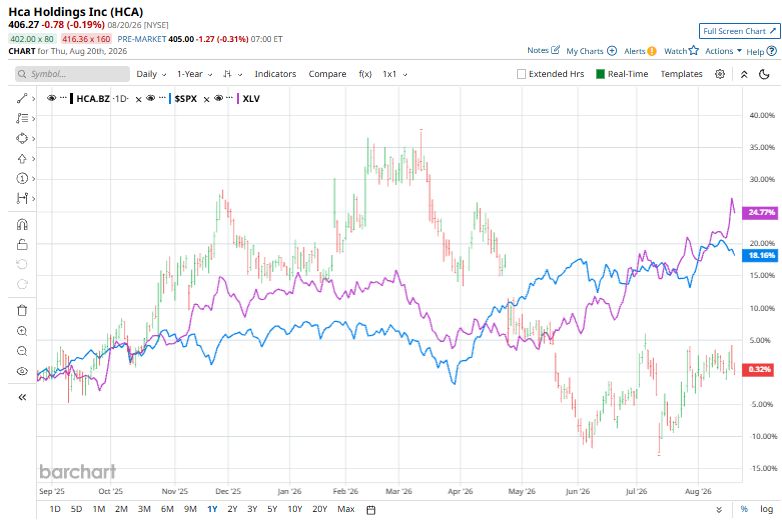This screenshot has width=782, height=526.
Task: Open the three-dot options for HCA.BZ
Action: [63, 98]
